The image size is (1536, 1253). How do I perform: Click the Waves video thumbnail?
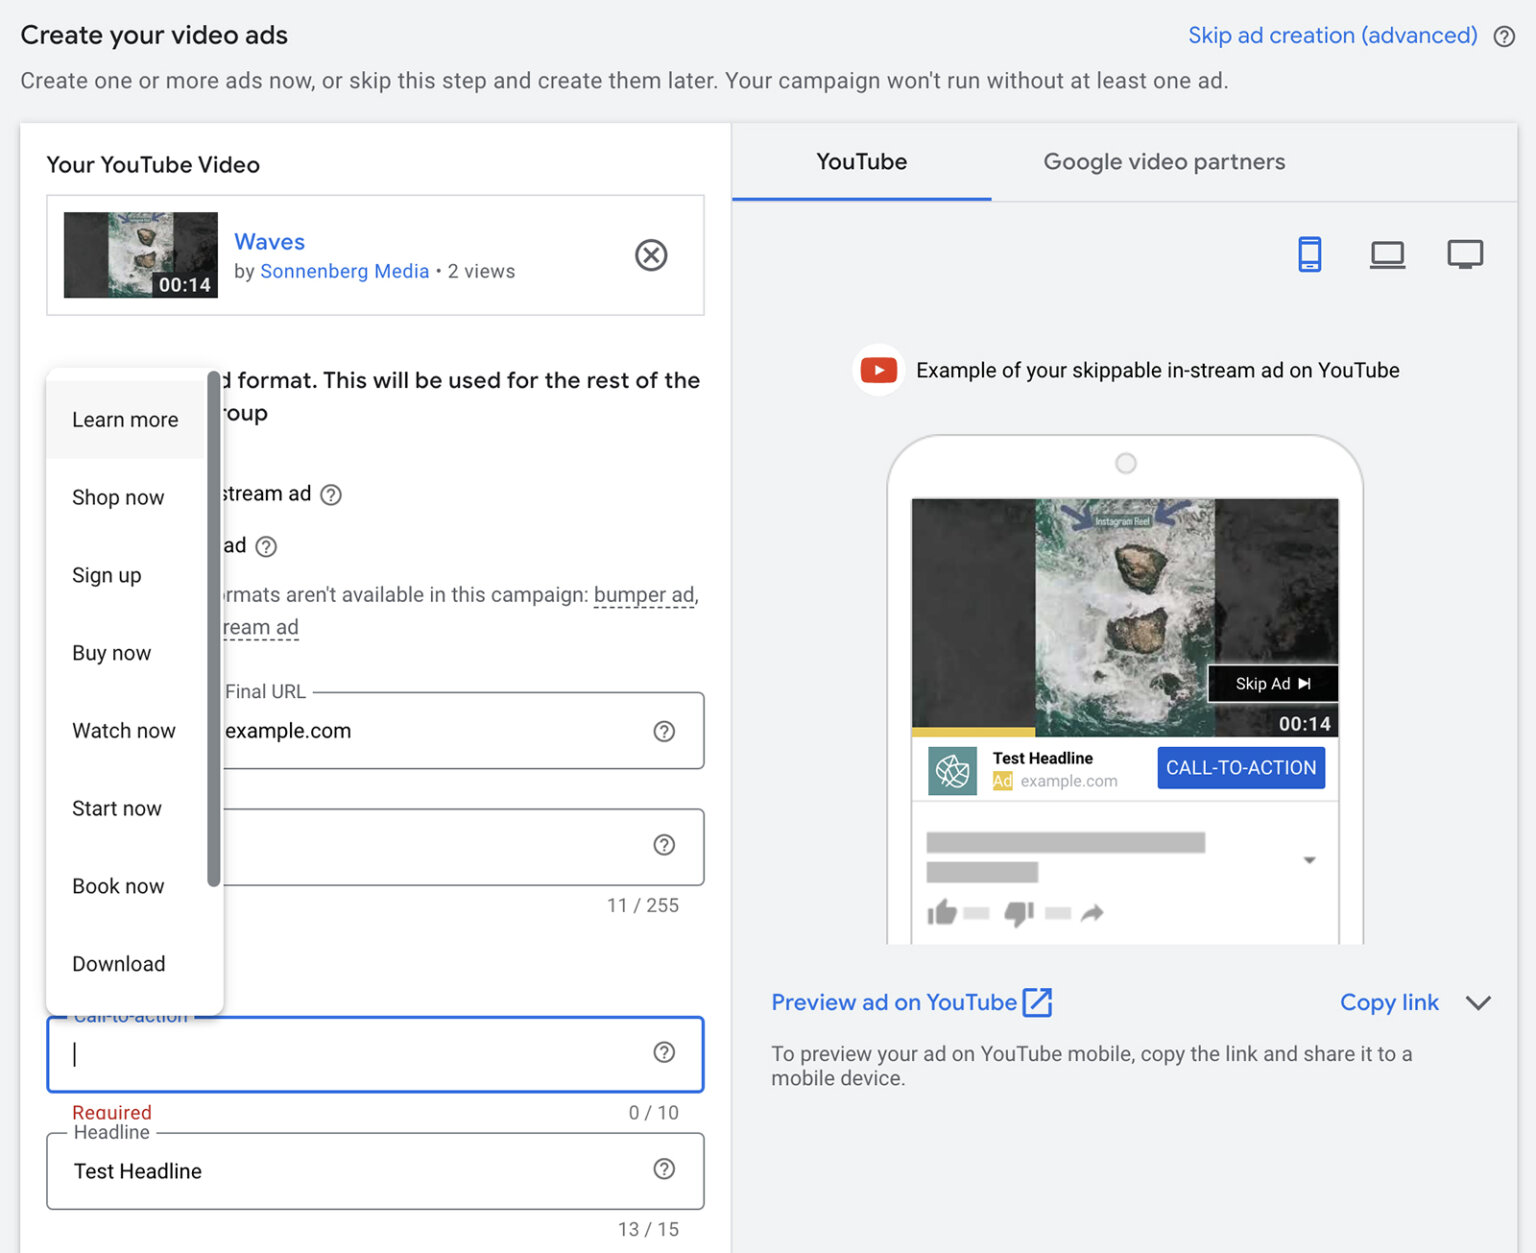pos(140,255)
